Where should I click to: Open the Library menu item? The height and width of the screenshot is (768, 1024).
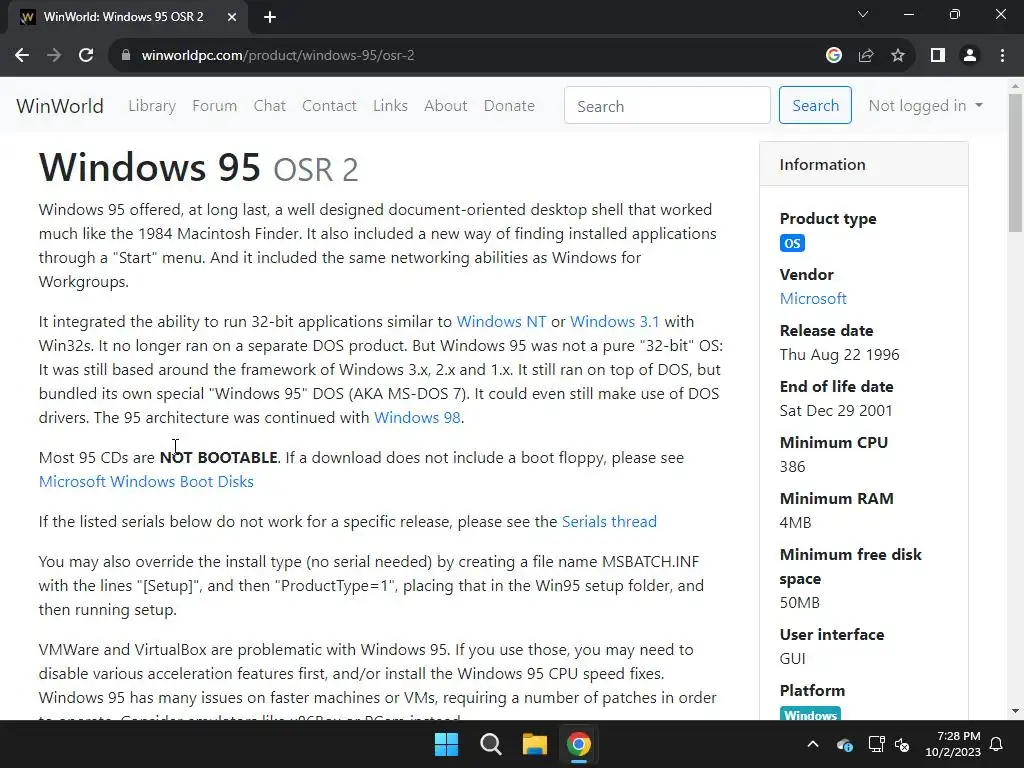point(152,106)
